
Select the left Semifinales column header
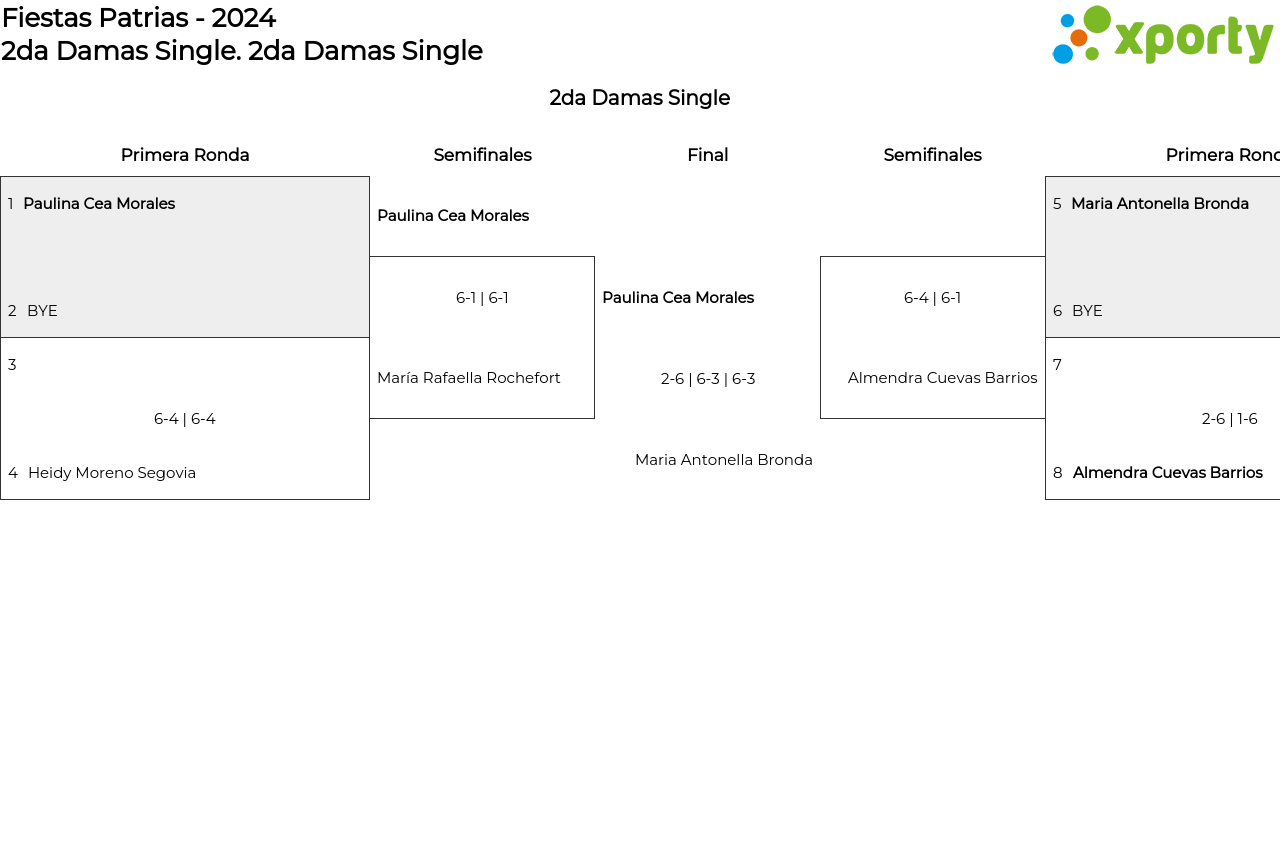482,155
